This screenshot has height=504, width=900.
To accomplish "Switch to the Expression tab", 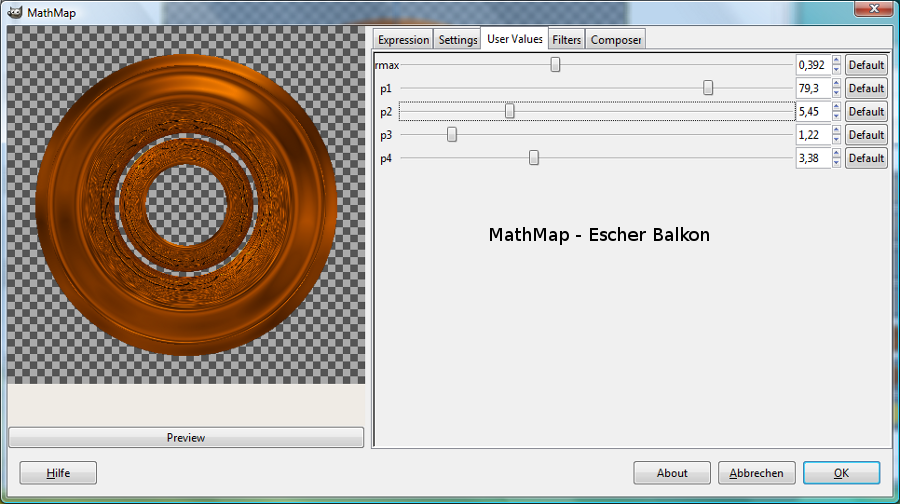I will pos(403,40).
